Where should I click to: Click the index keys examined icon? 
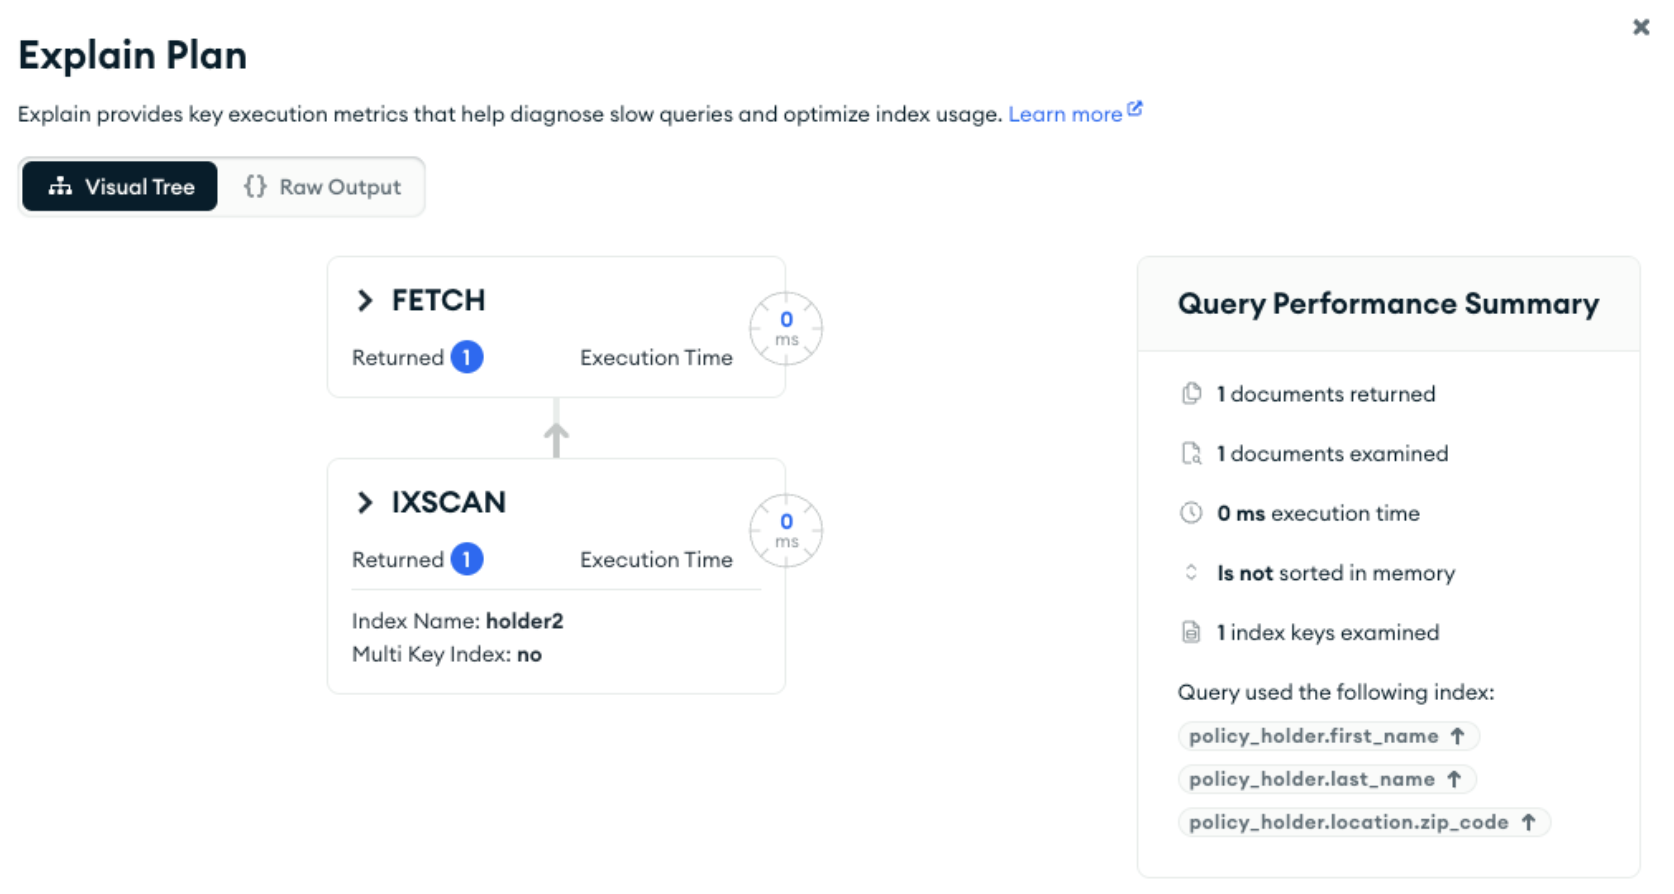1191,632
